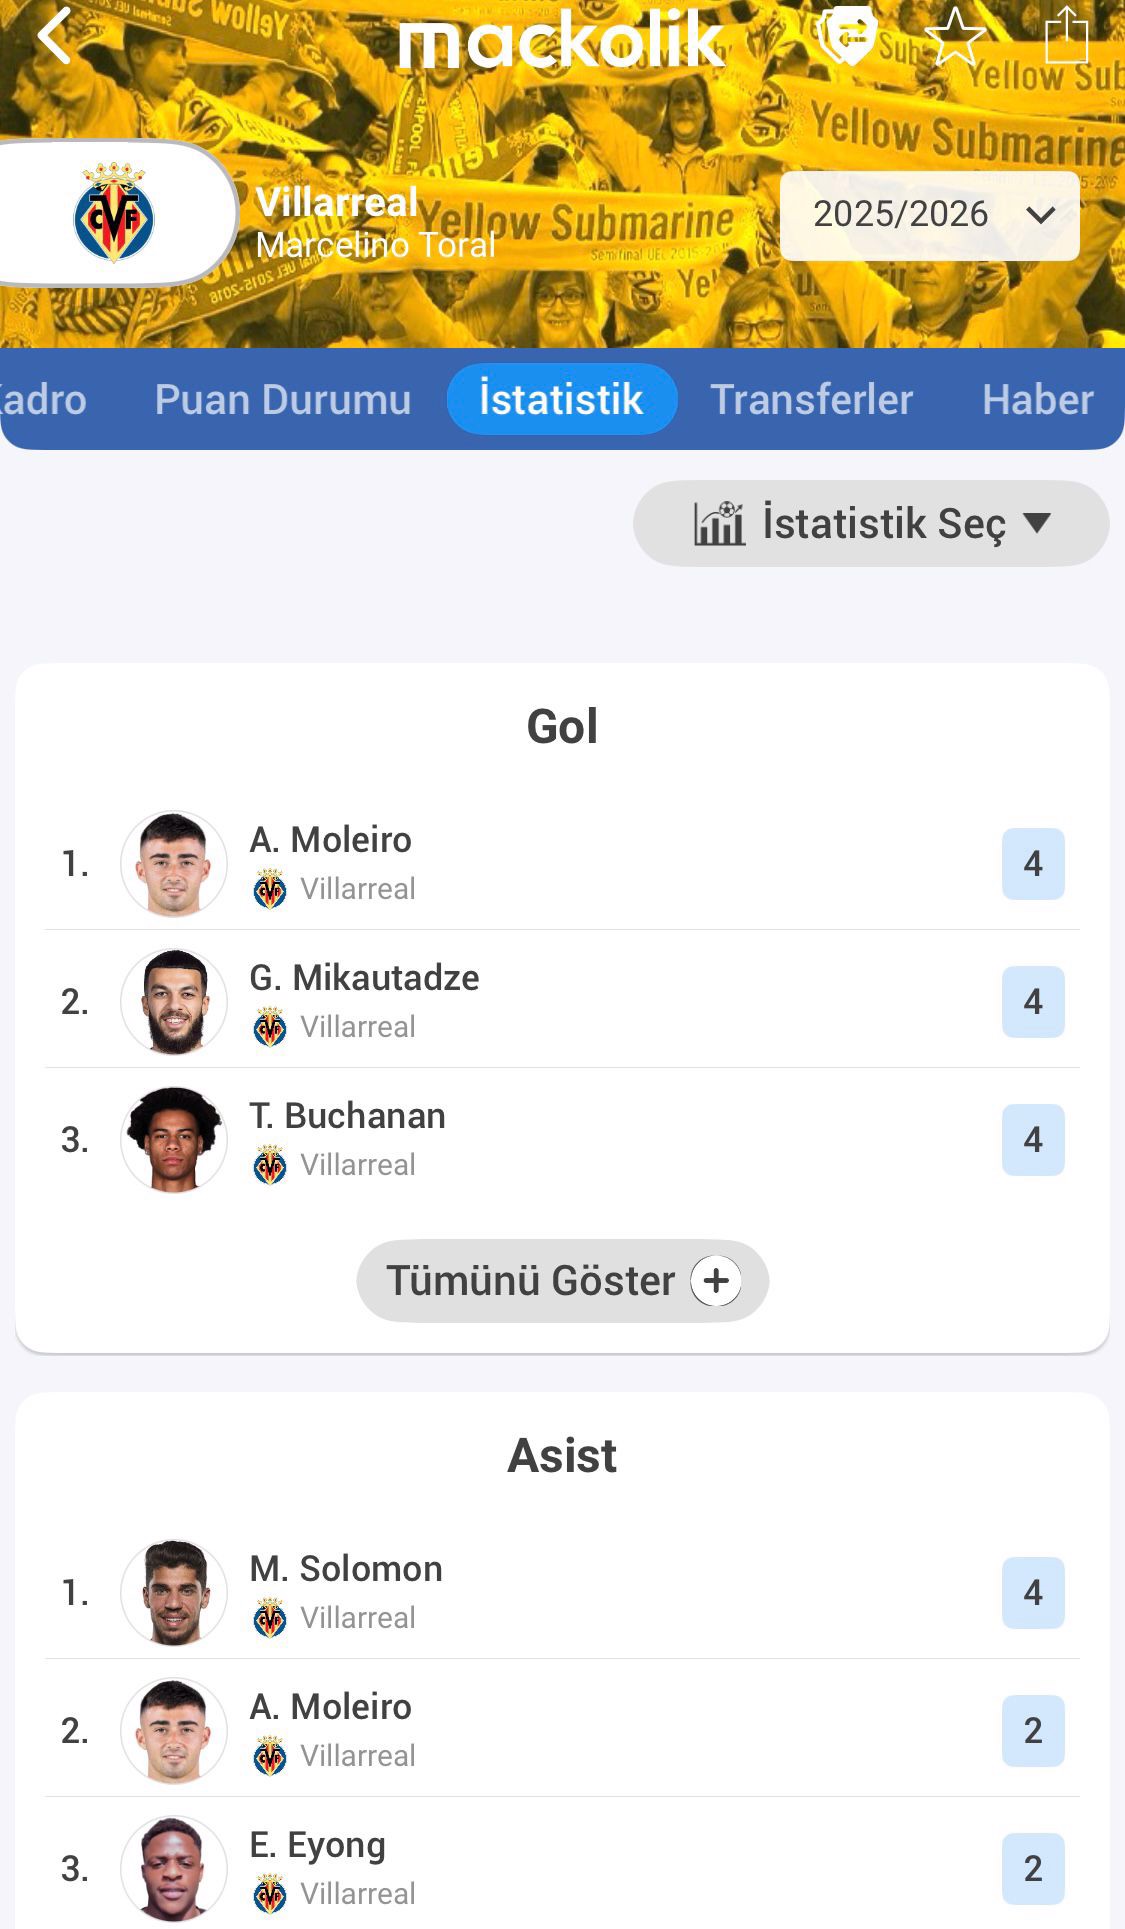This screenshot has width=1125, height=1929.
Task: Tap T. Buchanan's player avatar
Action: [x=174, y=1139]
